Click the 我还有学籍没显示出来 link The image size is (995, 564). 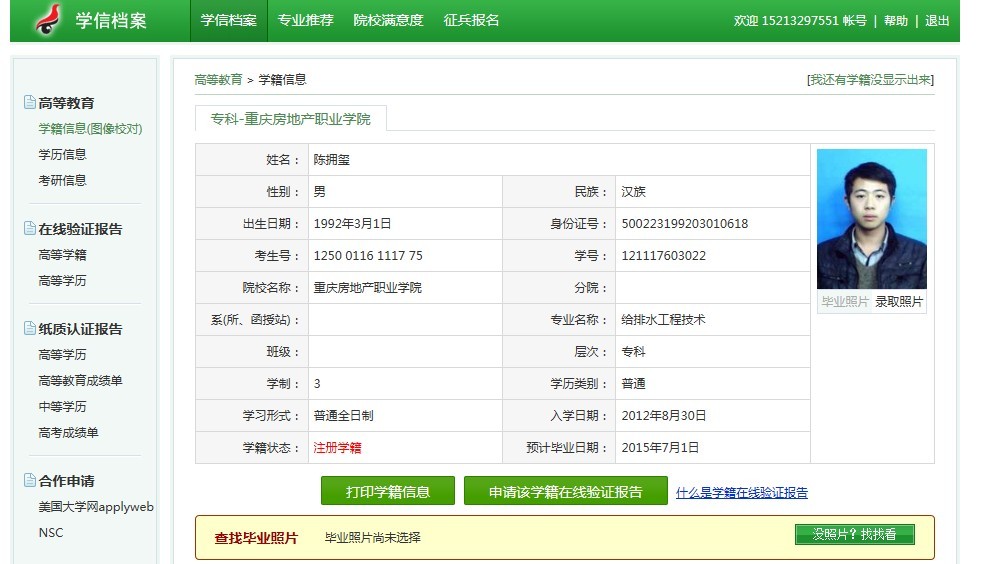coord(870,79)
